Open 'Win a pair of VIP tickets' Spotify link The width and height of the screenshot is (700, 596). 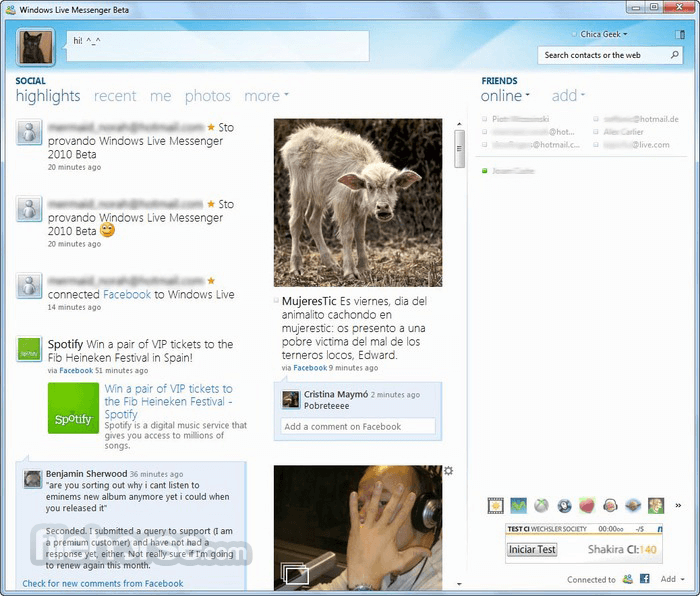coord(168,401)
